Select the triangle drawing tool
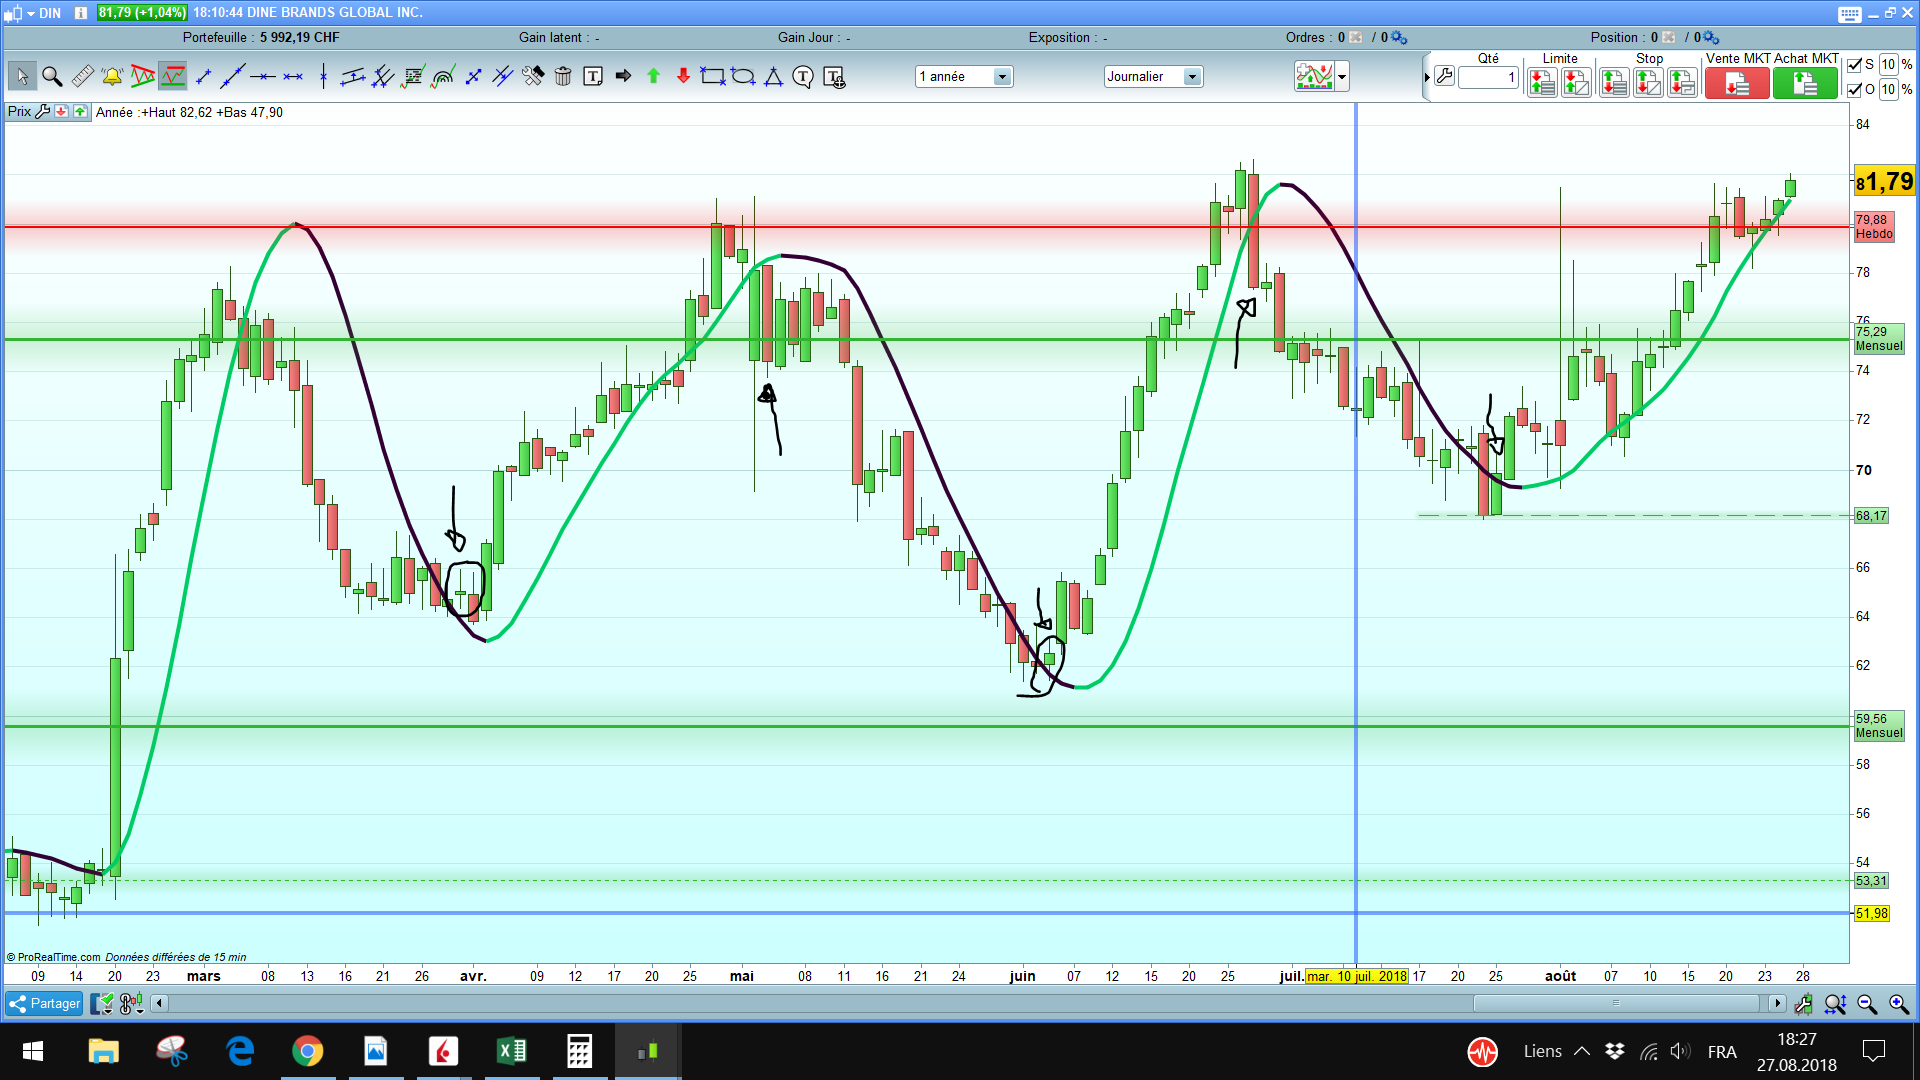This screenshot has width=1920, height=1080. coord(773,76)
